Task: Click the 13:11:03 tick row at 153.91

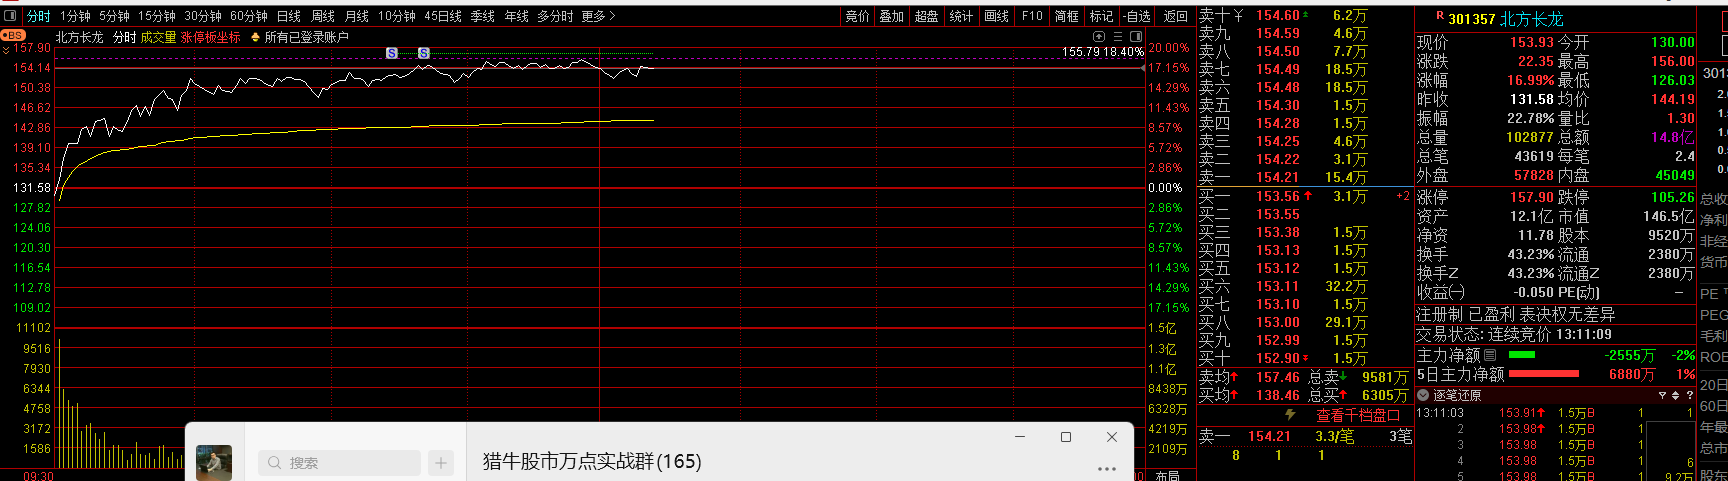Action: point(1556,412)
